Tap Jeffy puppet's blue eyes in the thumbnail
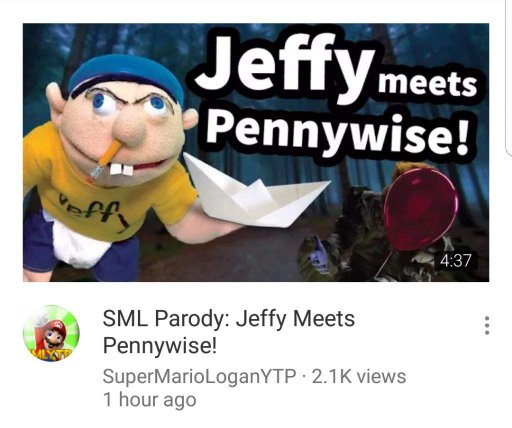This screenshot has height=428, width=512. [x=129, y=104]
